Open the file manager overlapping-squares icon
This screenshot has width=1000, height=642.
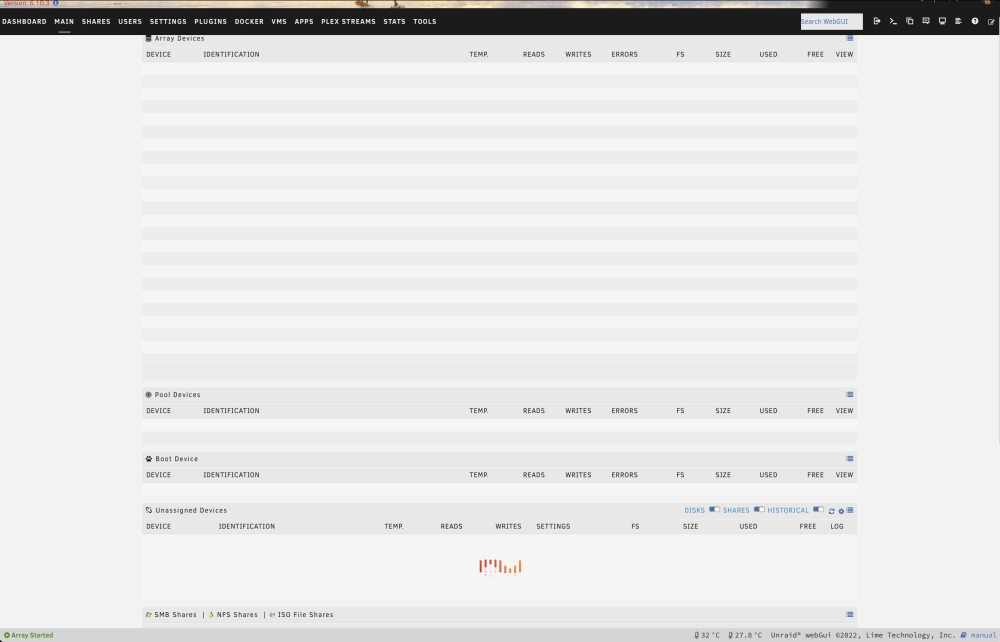909,21
